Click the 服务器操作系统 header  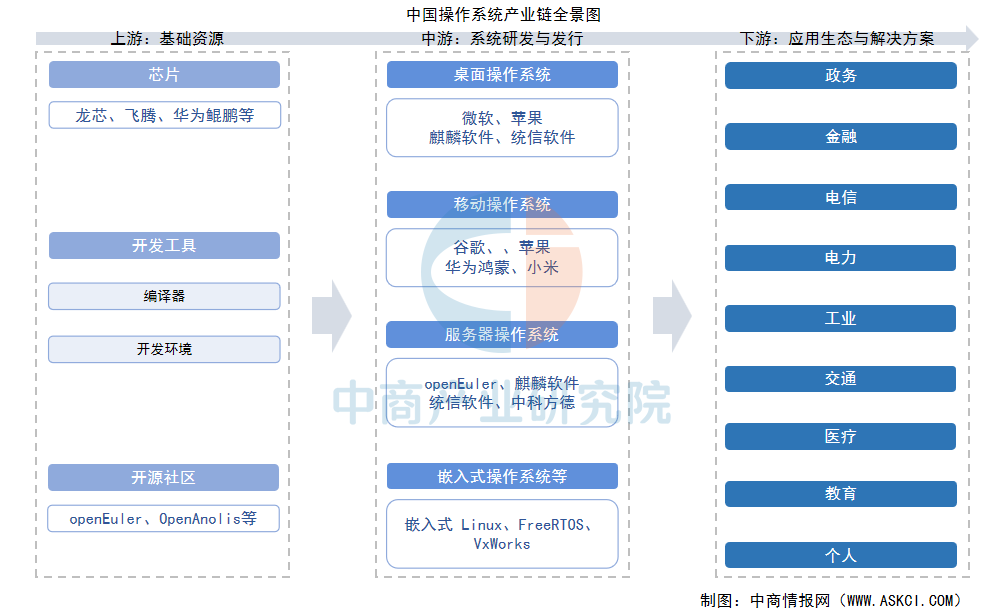[502, 335]
